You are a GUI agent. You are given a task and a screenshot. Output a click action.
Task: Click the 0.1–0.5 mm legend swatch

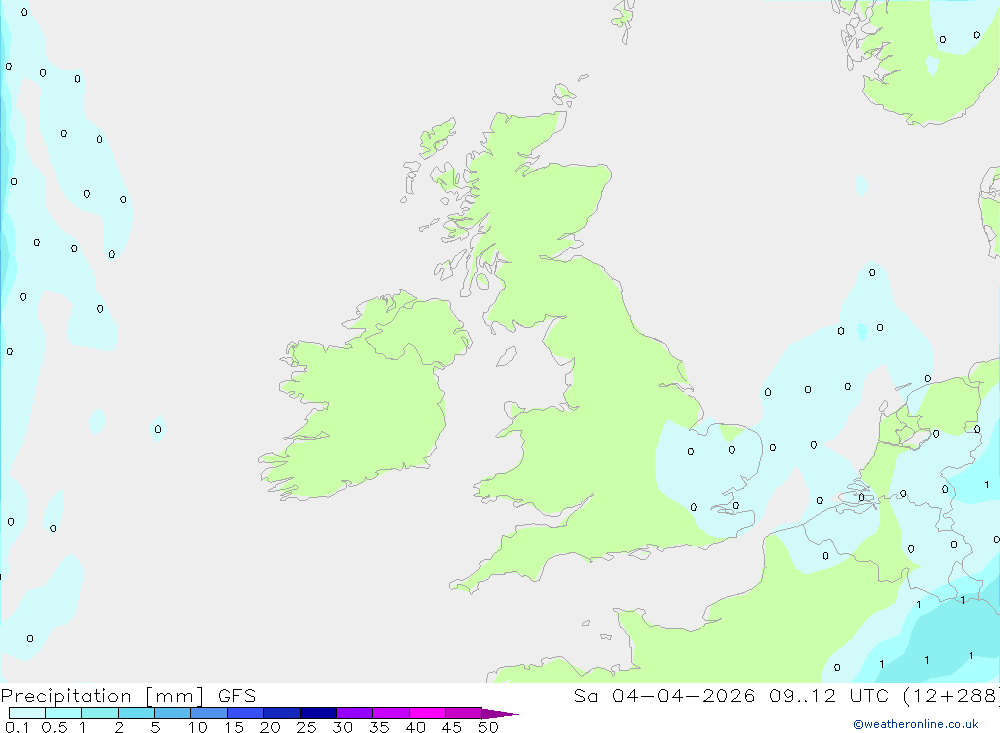pyautogui.click(x=27, y=713)
